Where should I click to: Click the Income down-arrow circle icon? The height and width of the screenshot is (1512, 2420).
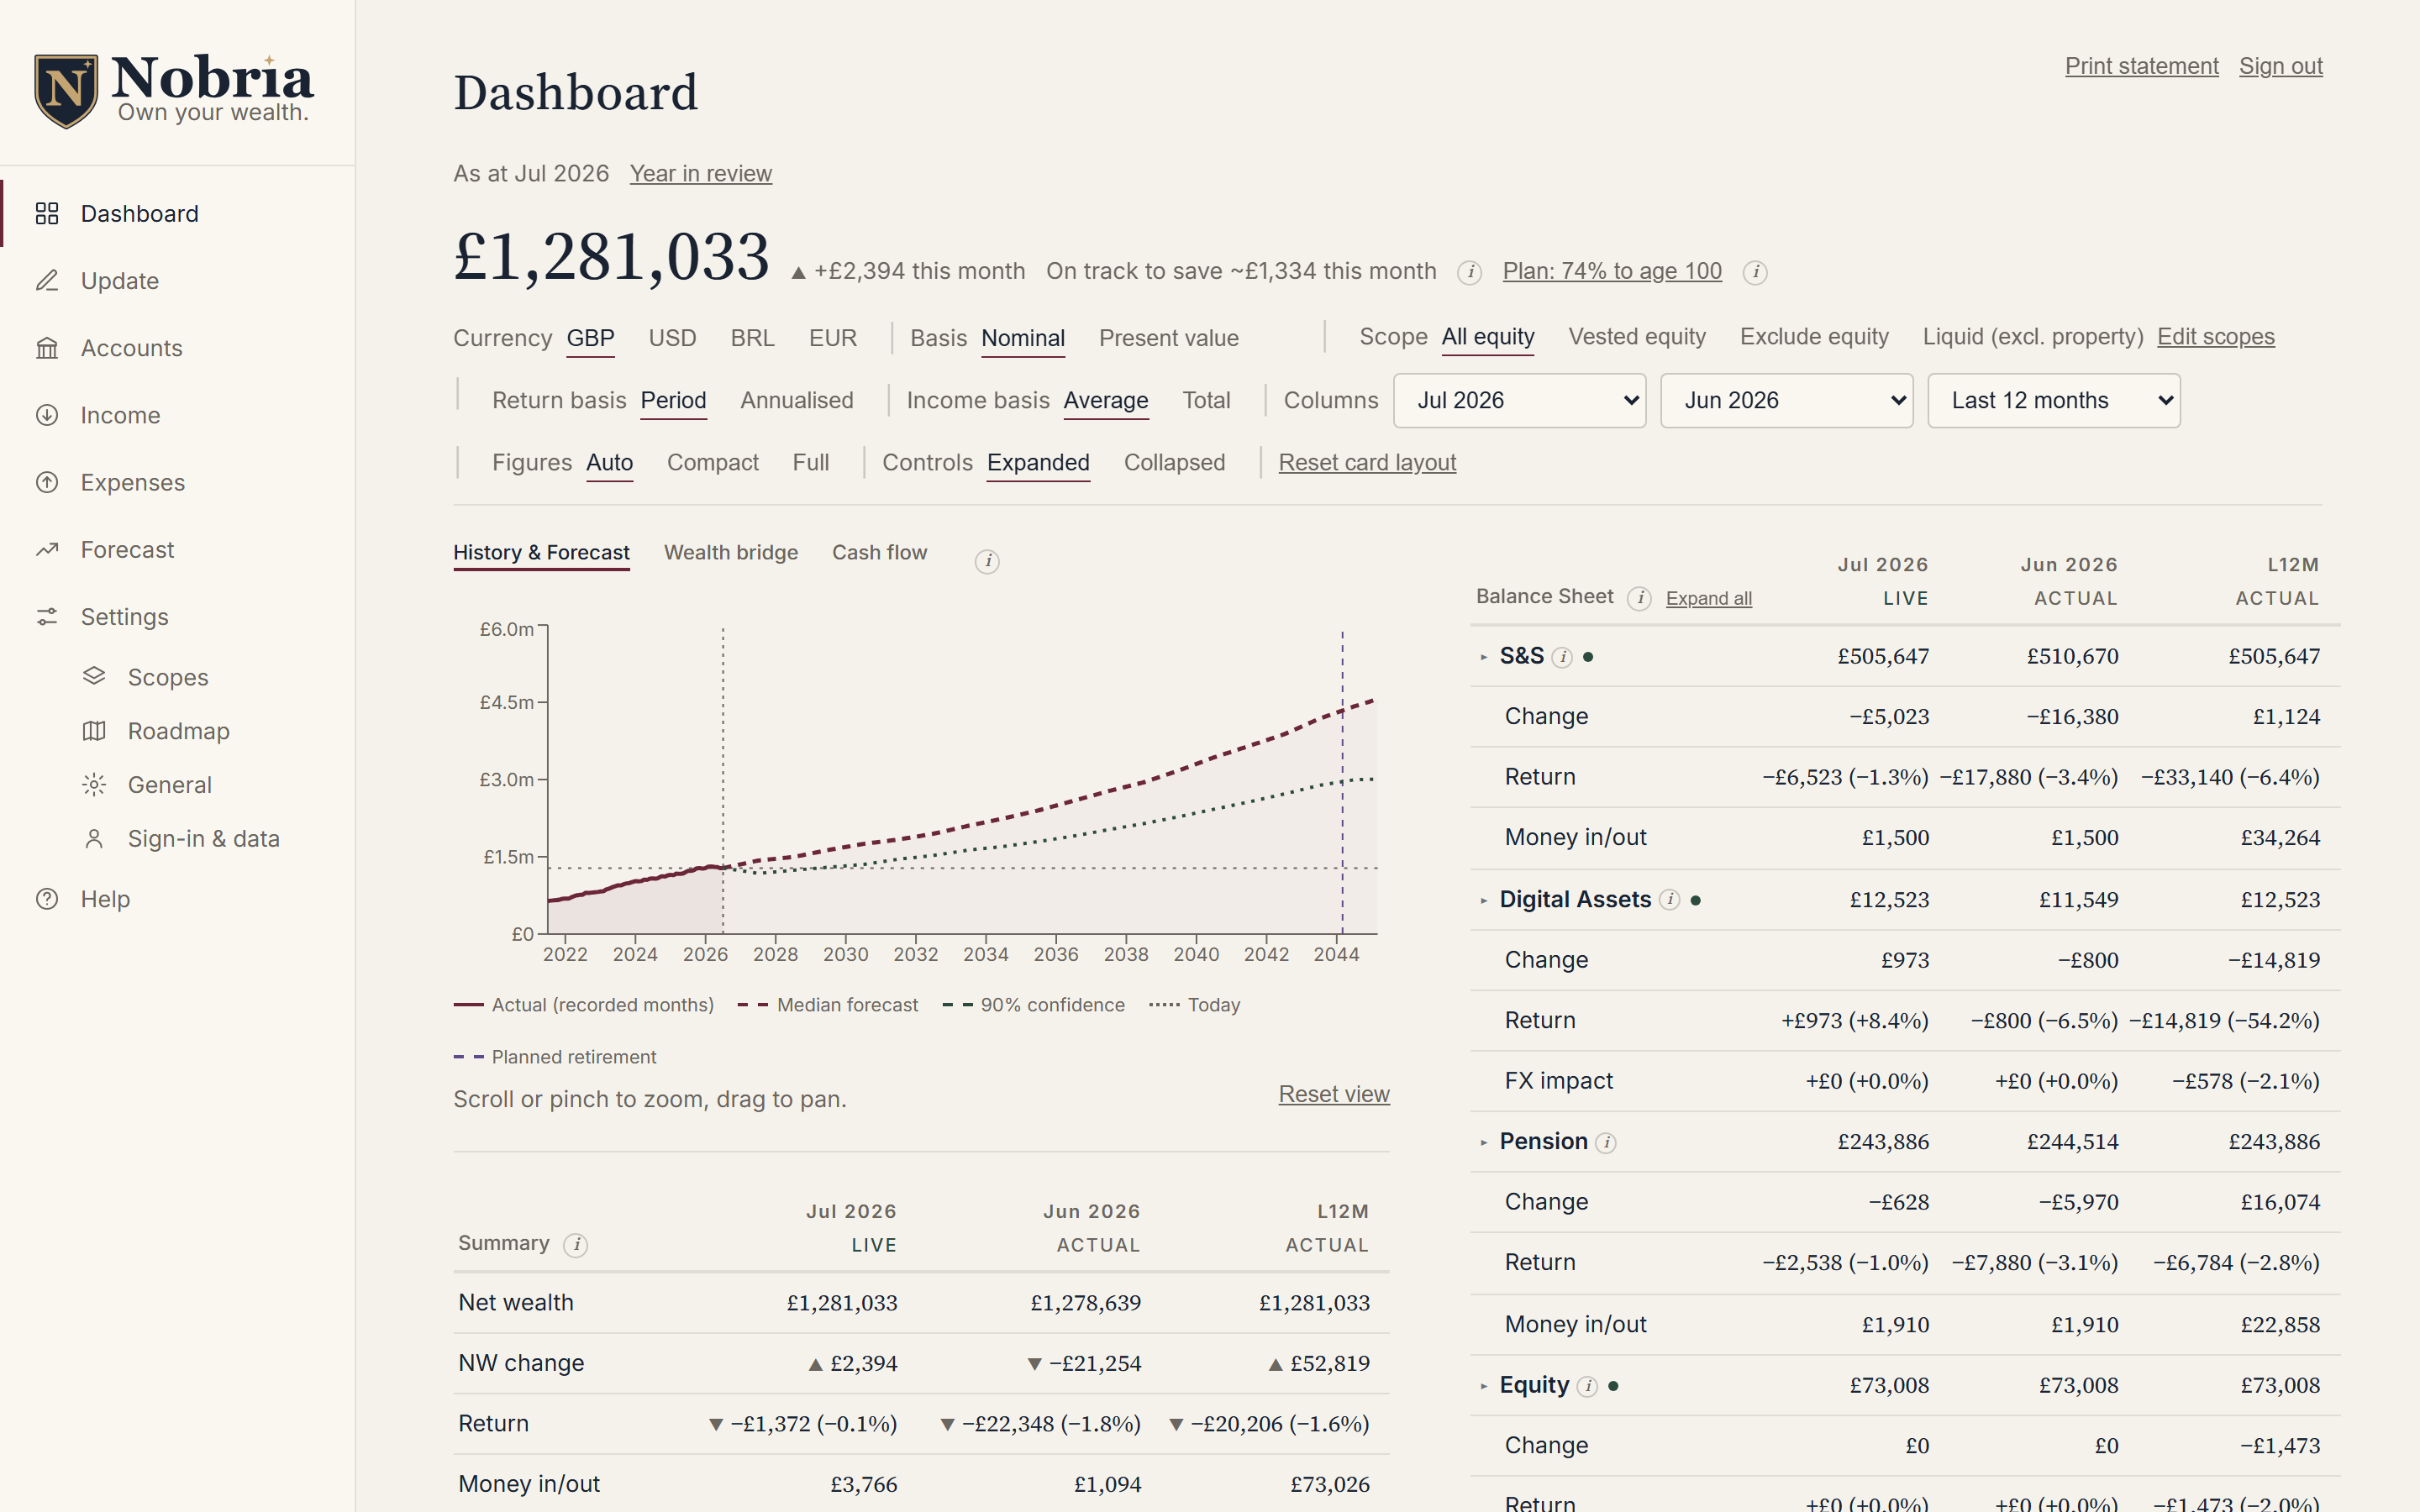(x=47, y=415)
